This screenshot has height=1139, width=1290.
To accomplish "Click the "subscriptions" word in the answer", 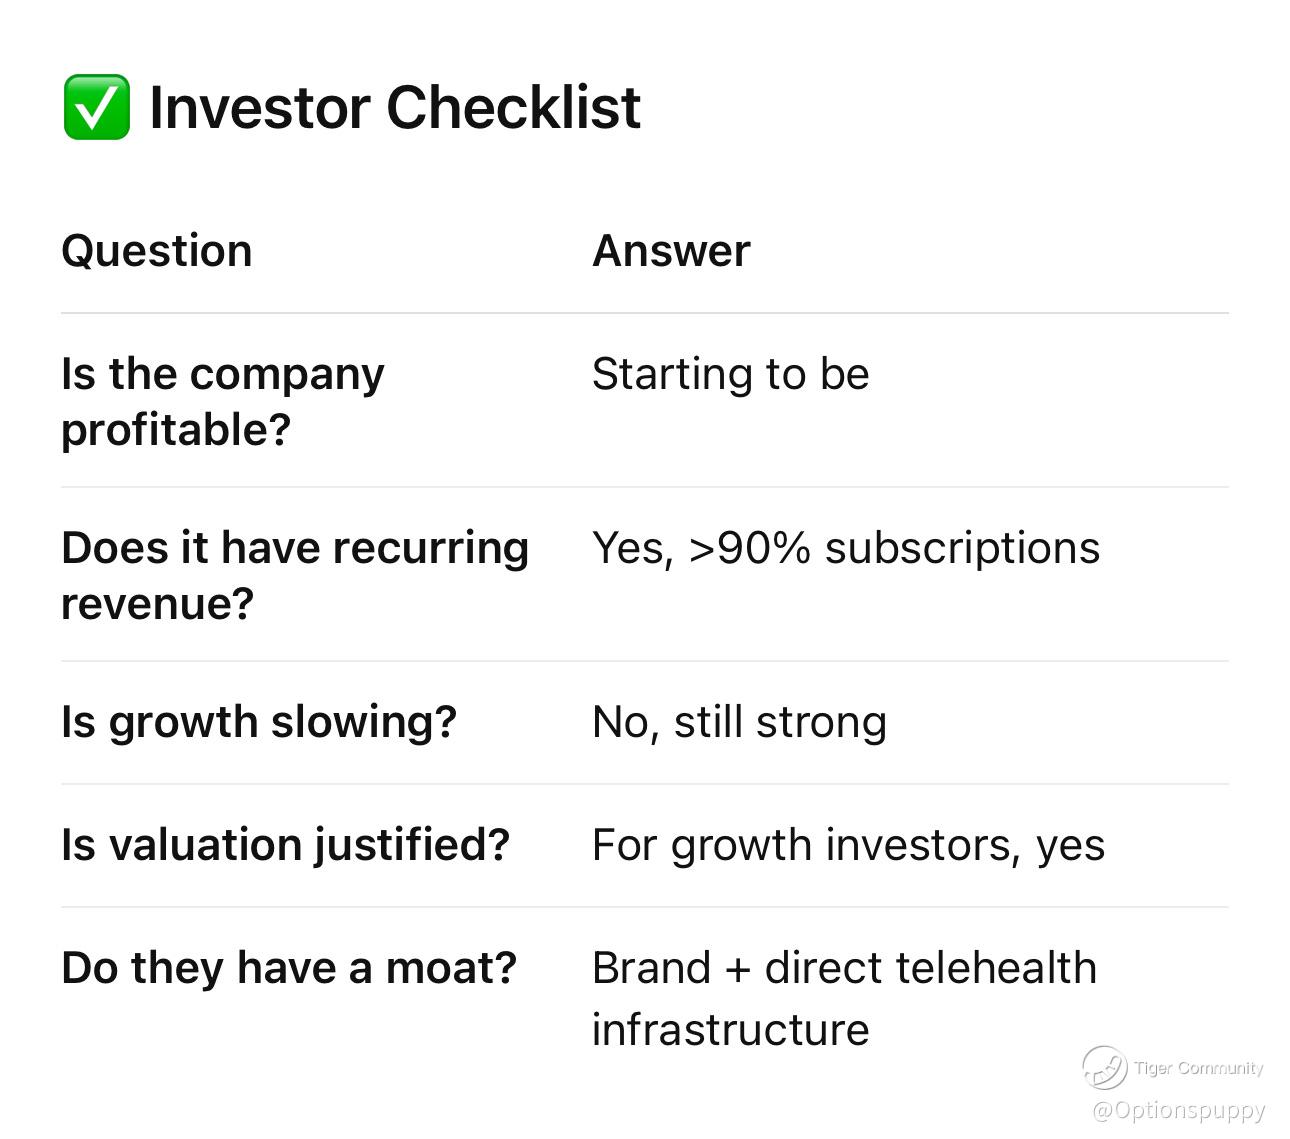I will pyautogui.click(x=962, y=548).
